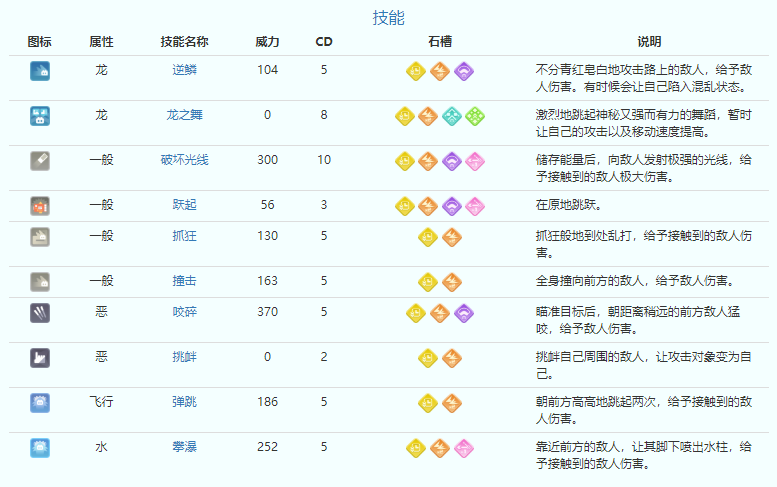This screenshot has width=777, height=487.
Task: Click the pink stone slot in 跃起 row
Action: [475, 206]
